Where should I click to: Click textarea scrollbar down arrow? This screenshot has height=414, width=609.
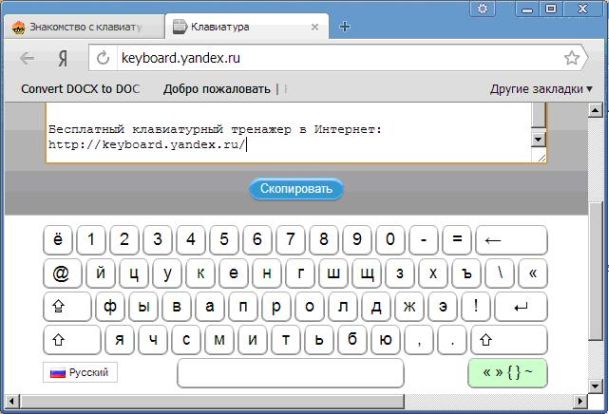538,139
